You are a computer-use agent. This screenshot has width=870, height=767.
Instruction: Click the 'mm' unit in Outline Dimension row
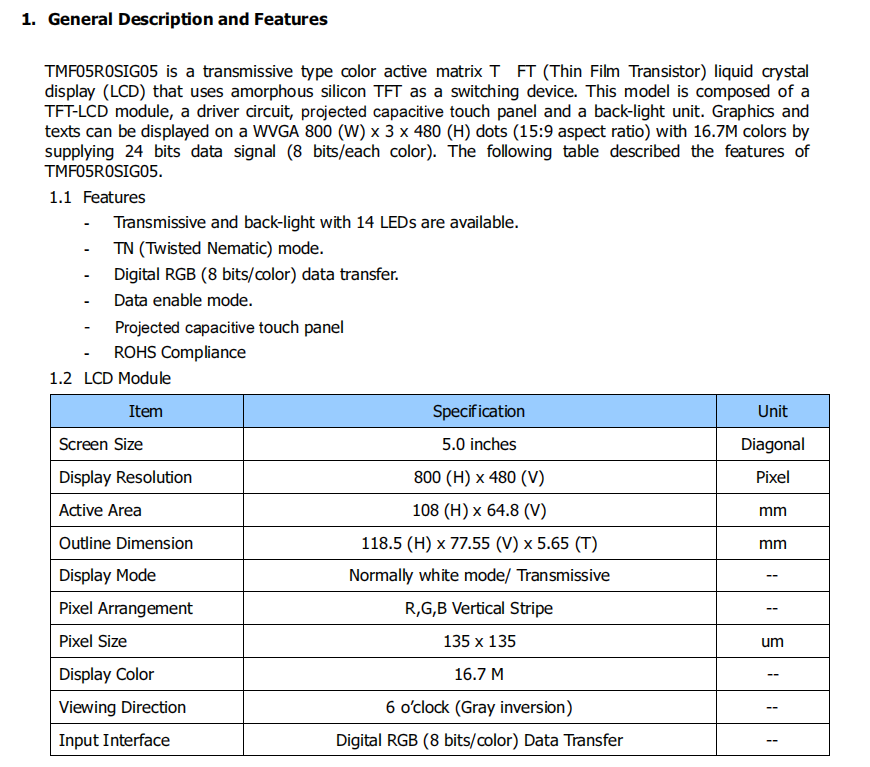click(x=772, y=544)
